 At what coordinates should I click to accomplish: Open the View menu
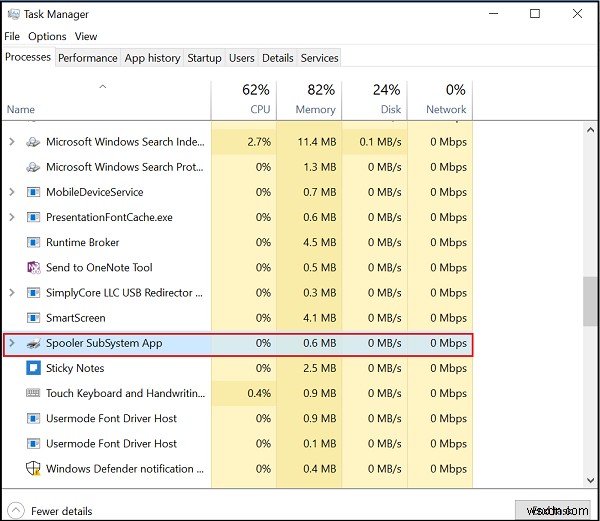pyautogui.click(x=86, y=36)
